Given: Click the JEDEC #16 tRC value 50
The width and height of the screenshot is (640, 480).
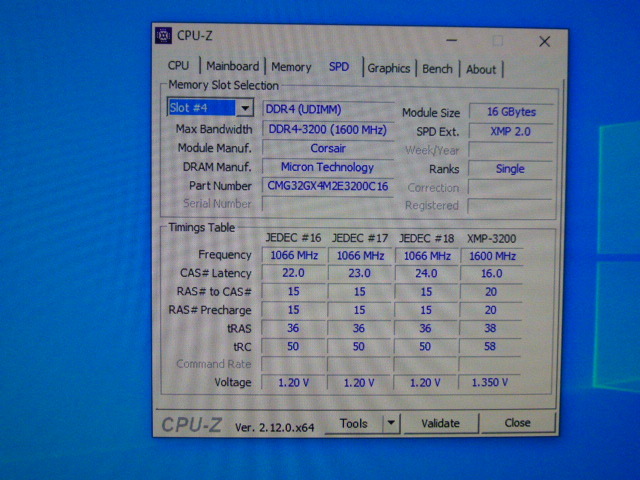Looking at the screenshot, I should 293,347.
